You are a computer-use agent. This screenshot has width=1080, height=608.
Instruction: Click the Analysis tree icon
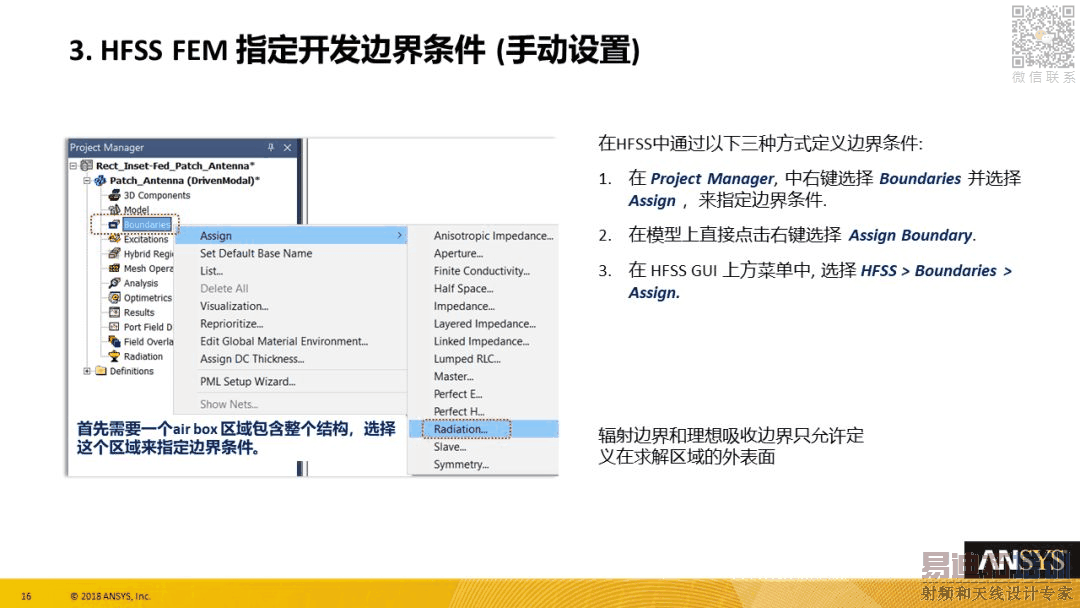(114, 283)
